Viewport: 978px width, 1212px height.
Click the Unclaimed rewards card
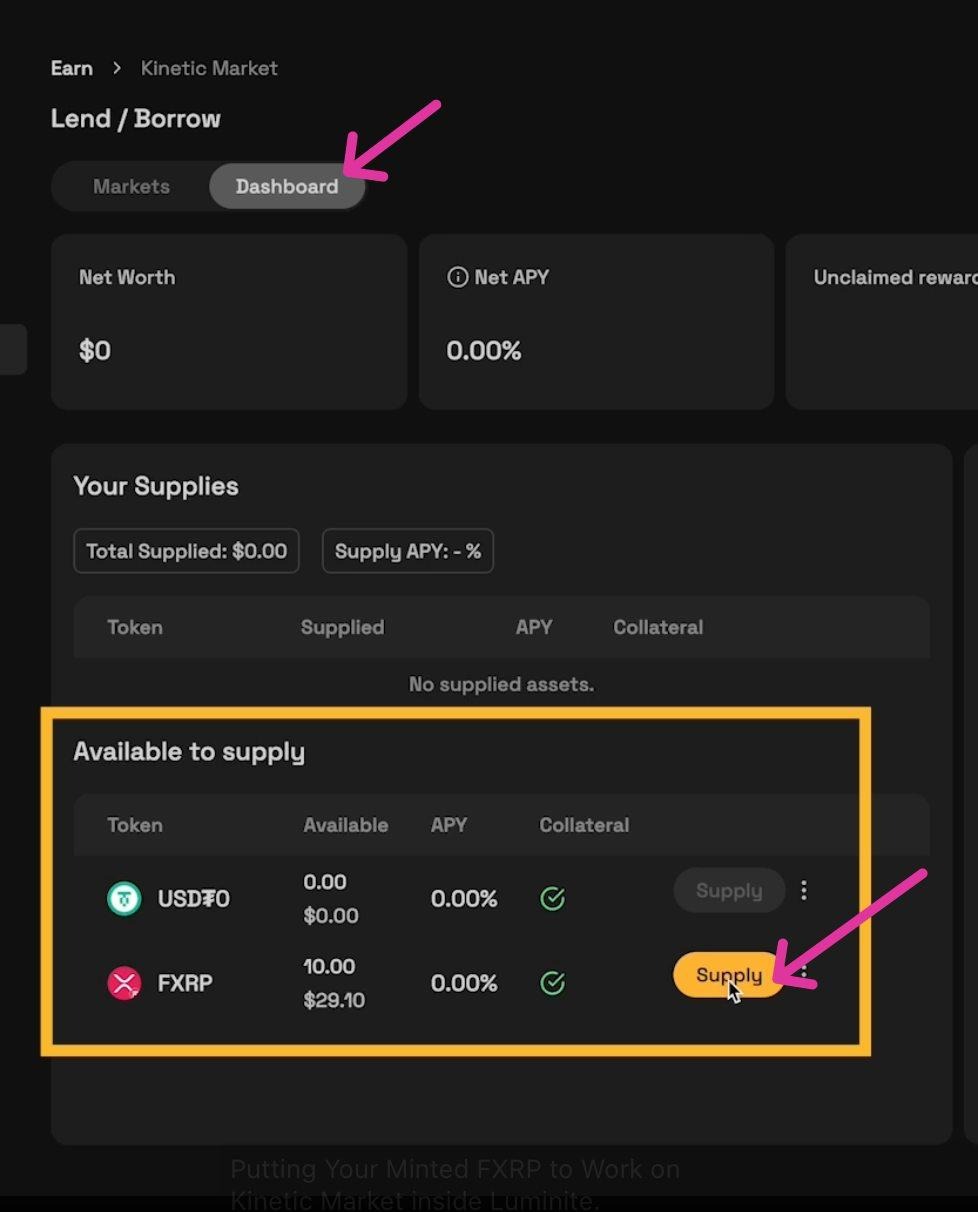click(882, 322)
